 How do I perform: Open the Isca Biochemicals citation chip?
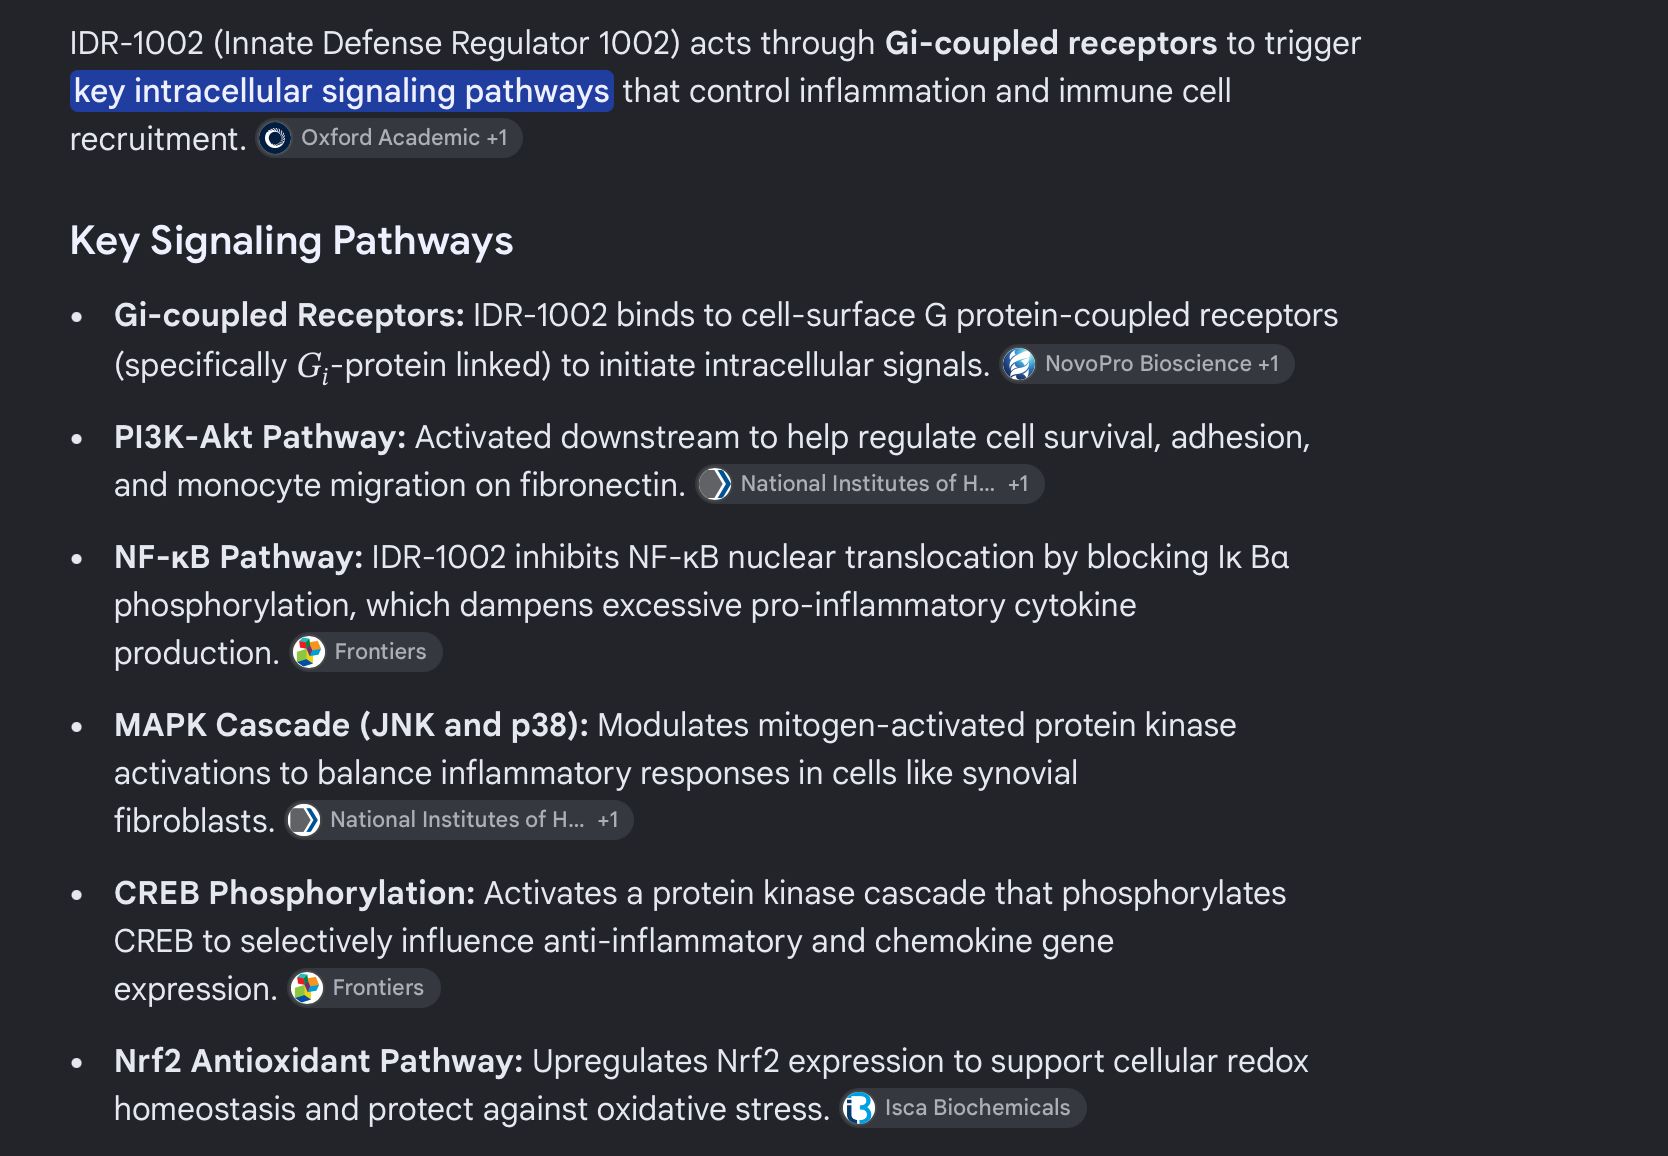(963, 1108)
